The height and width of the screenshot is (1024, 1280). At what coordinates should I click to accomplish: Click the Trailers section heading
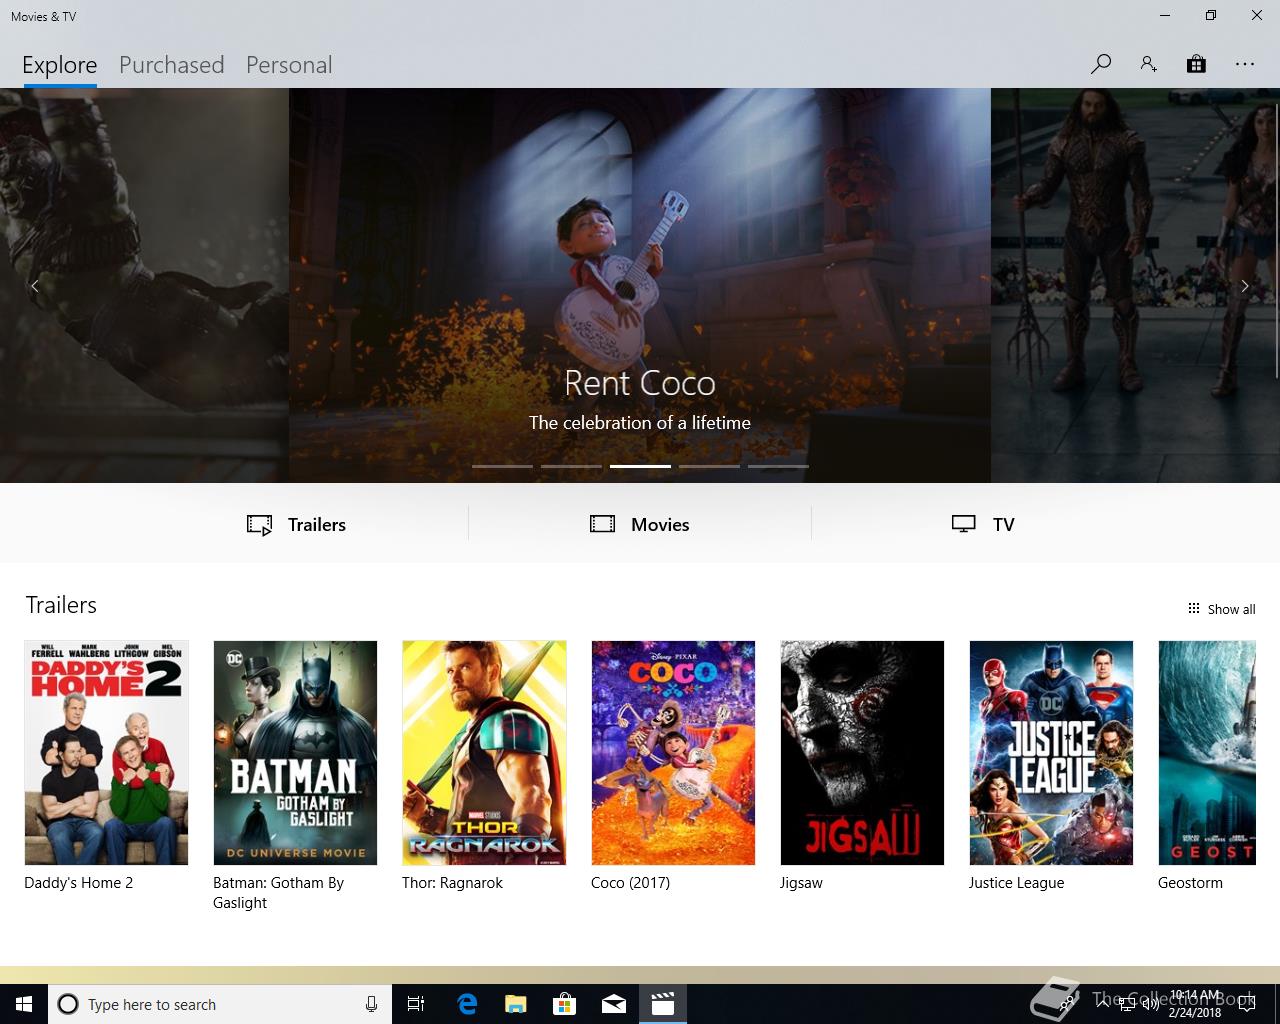61,605
